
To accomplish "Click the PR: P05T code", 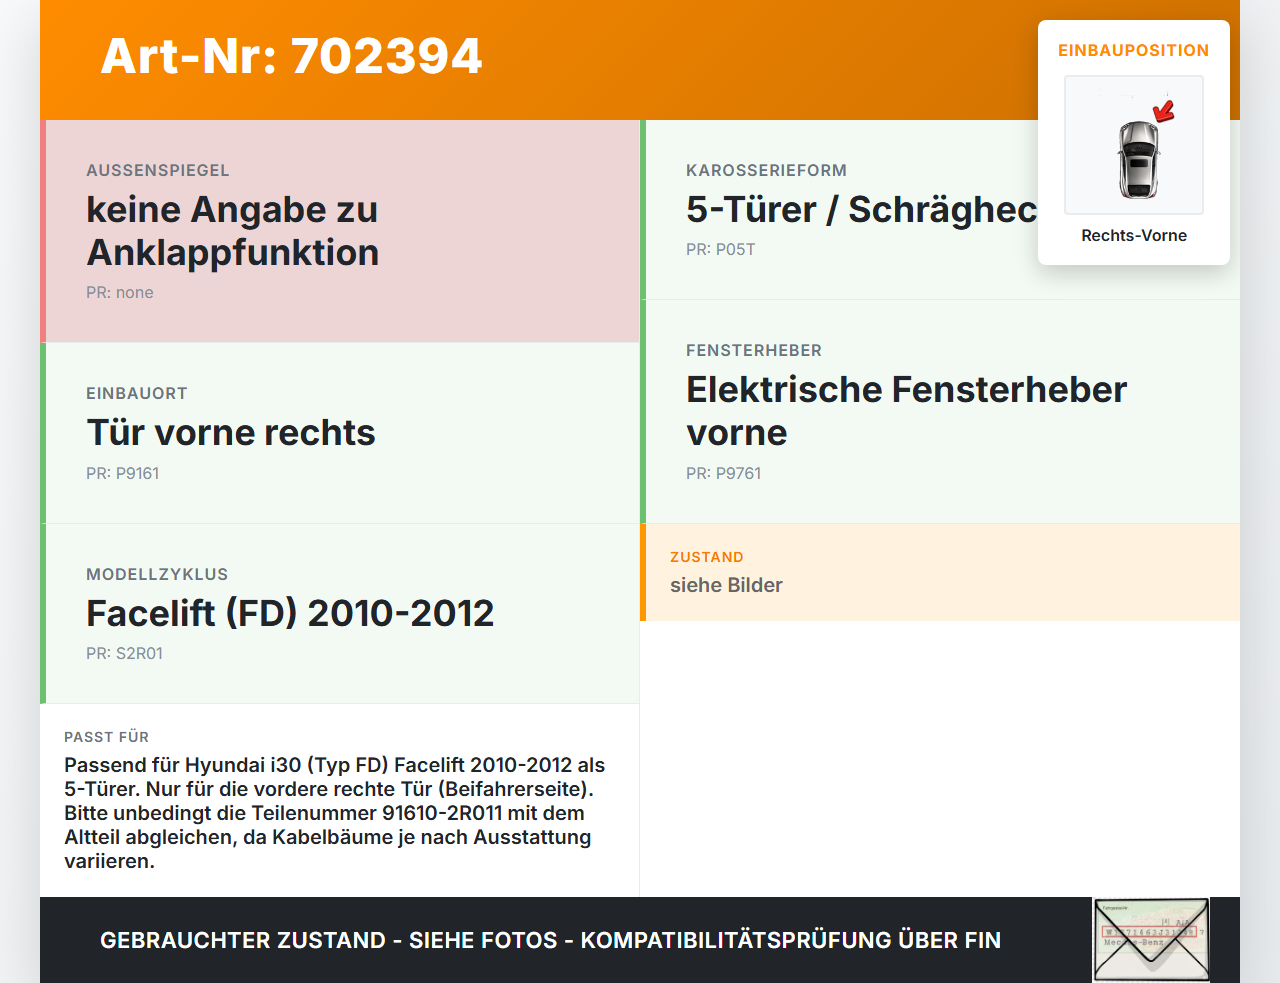I will click(721, 249).
